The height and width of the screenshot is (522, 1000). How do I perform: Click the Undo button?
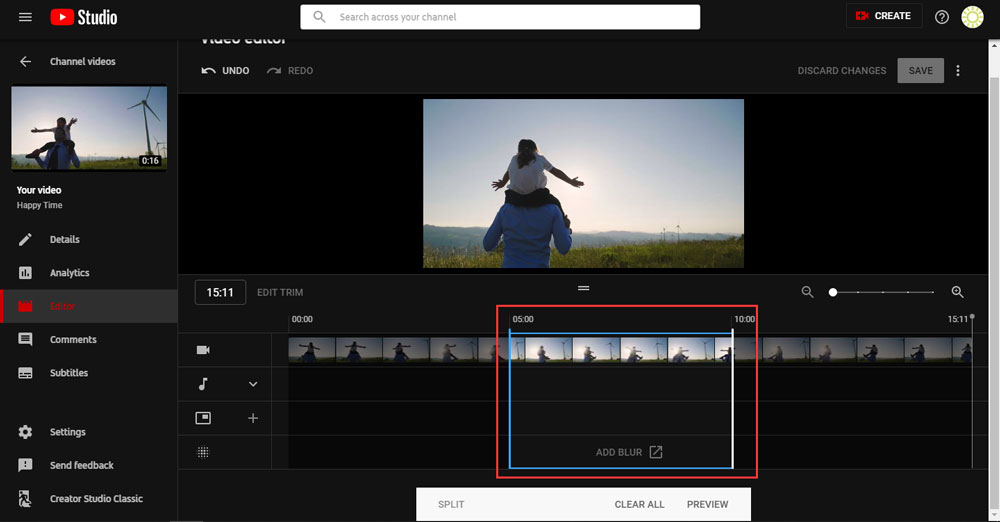(x=225, y=71)
